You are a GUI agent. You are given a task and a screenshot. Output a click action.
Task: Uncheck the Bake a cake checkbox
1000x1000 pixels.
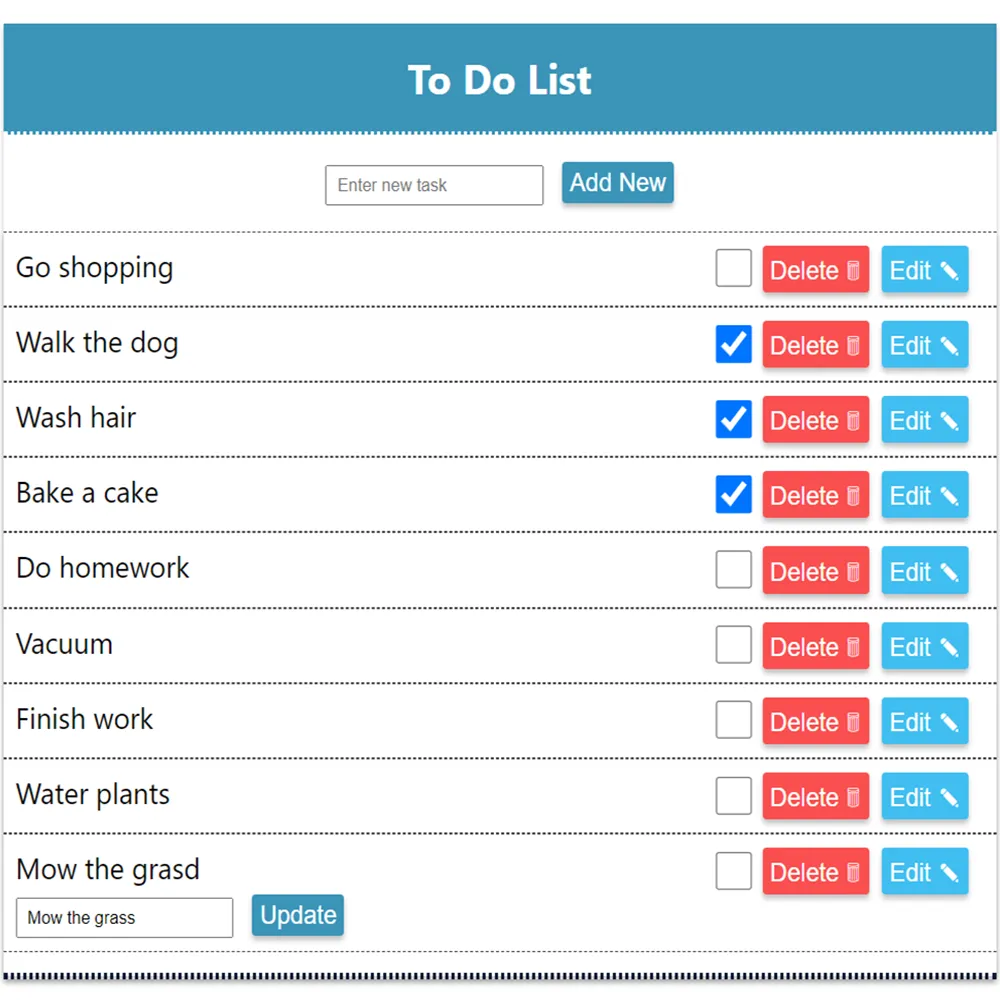pyautogui.click(x=734, y=495)
